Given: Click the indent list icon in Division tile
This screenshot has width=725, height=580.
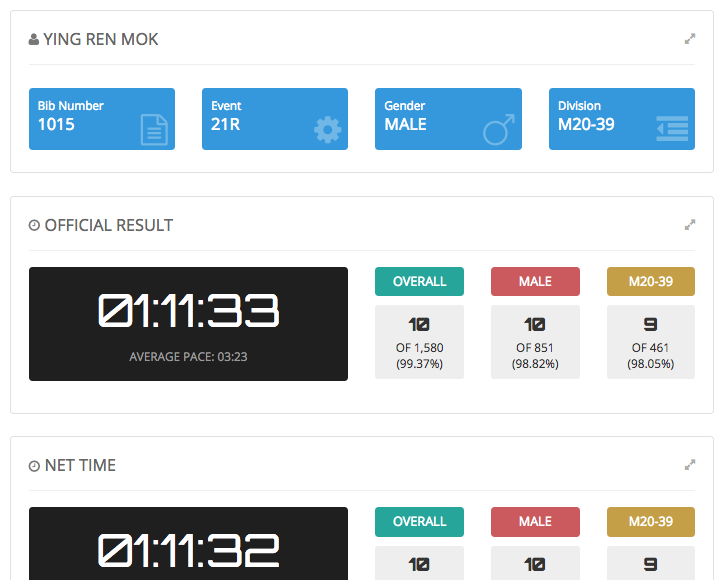Looking at the screenshot, I should coord(672,130).
